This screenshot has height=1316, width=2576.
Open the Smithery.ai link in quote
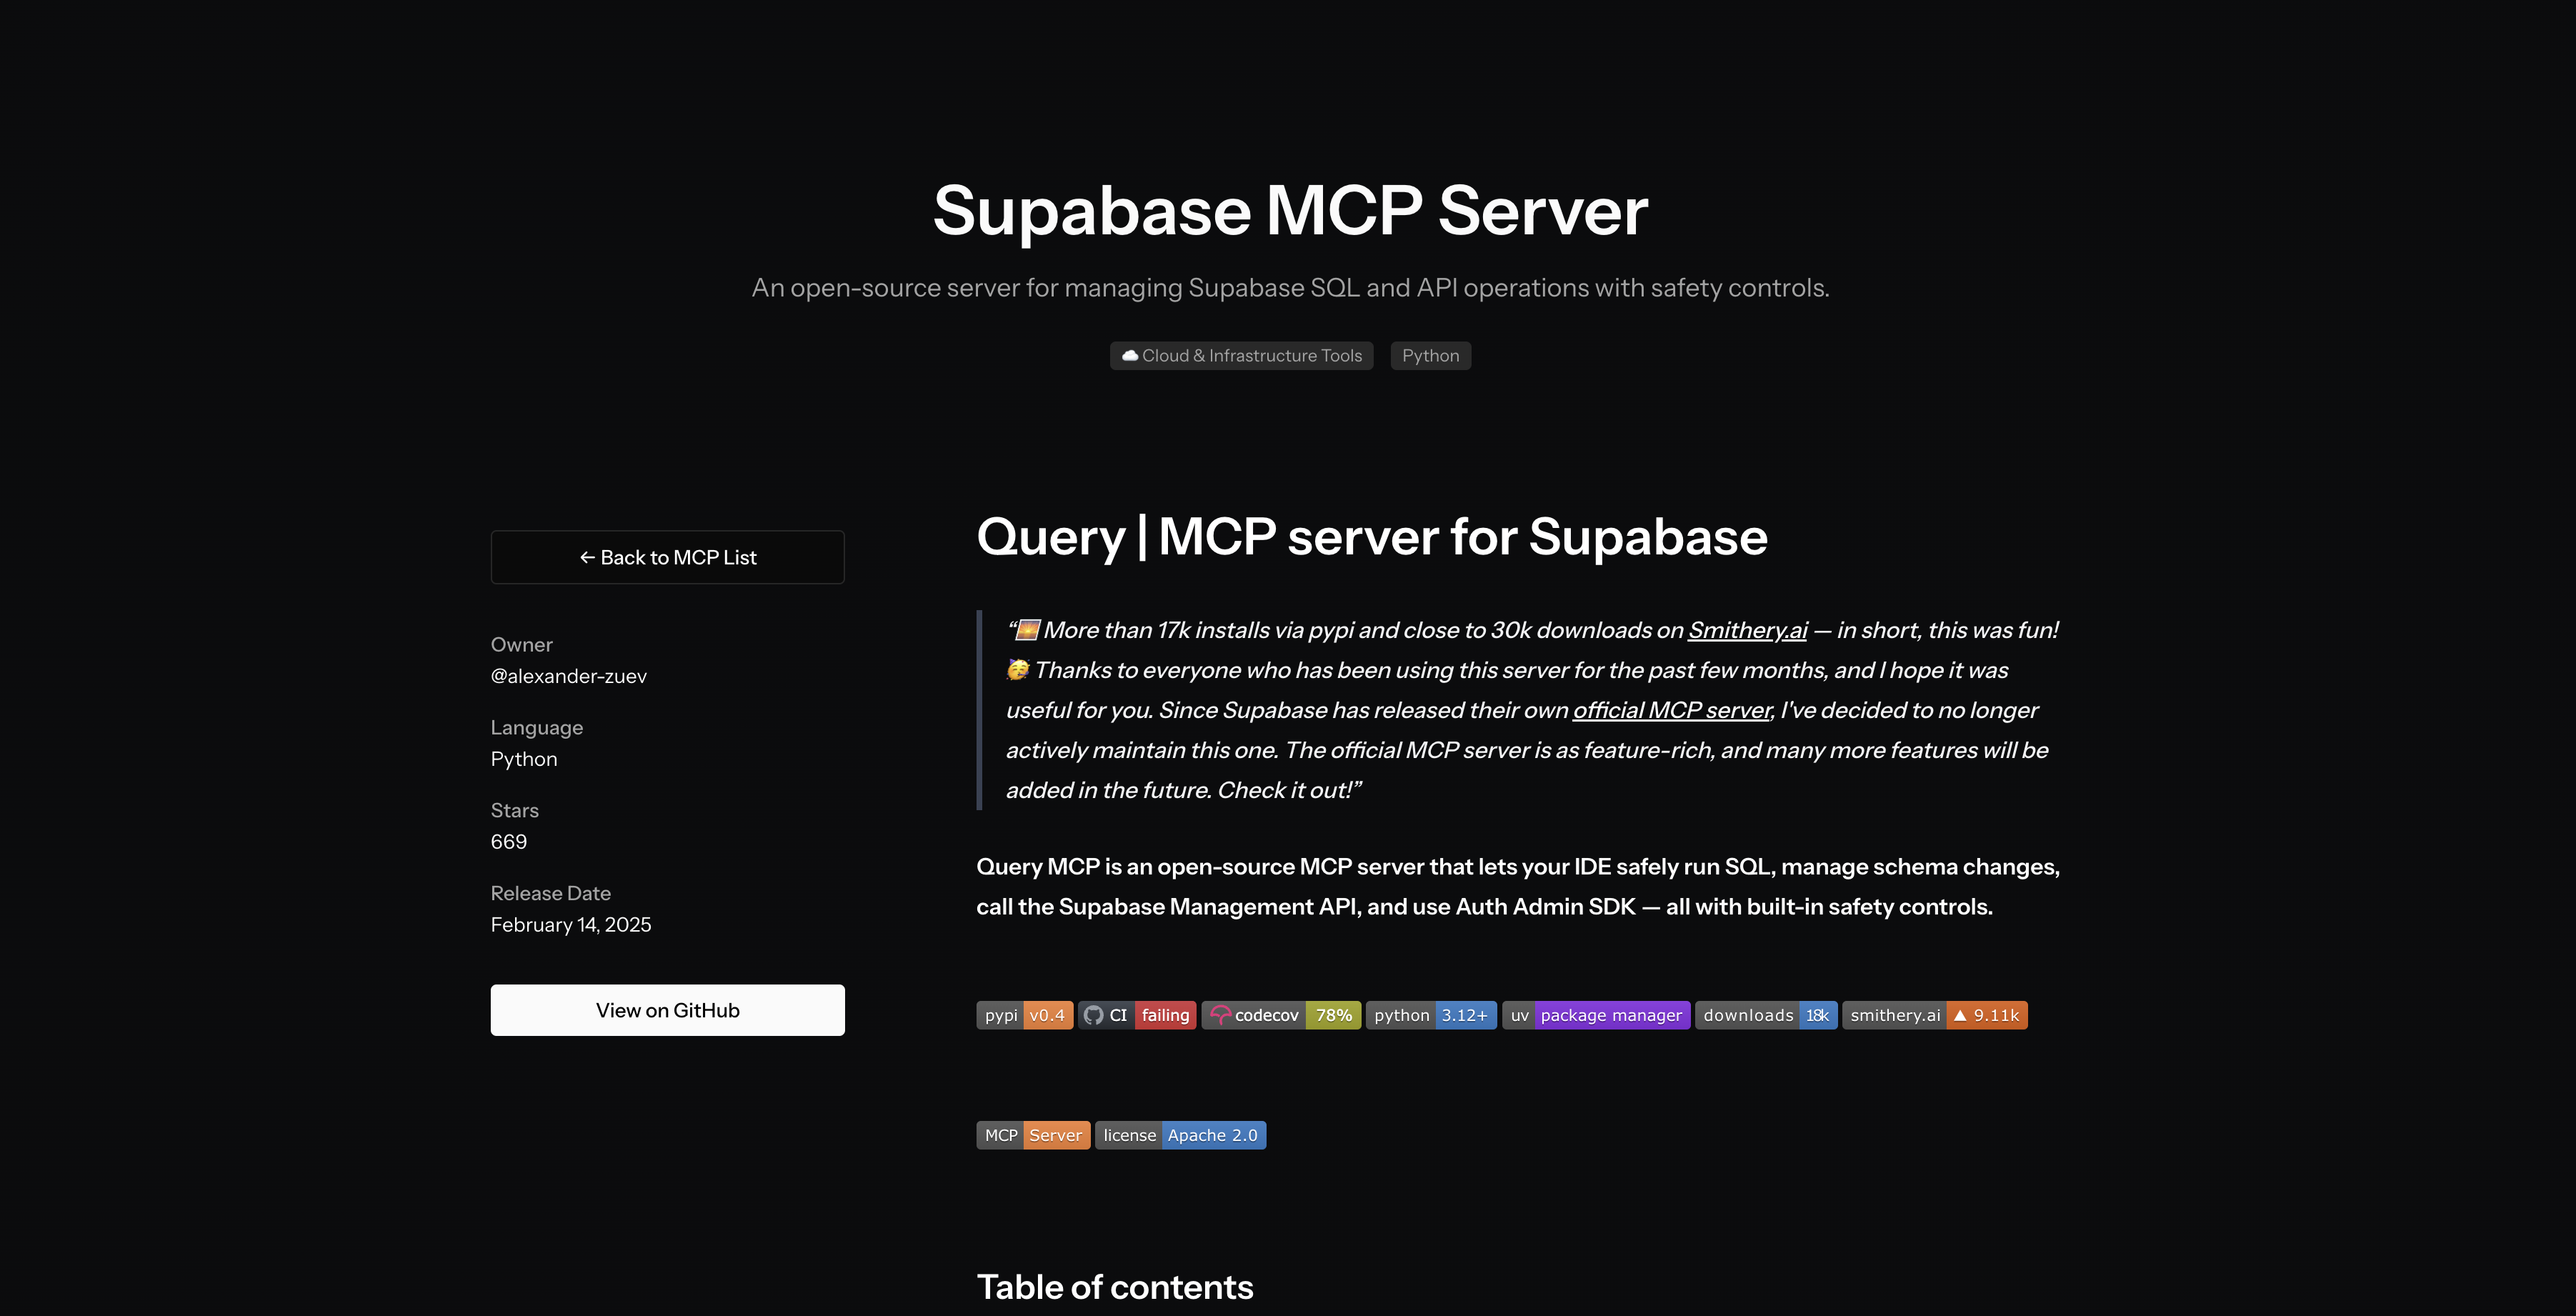(1747, 630)
